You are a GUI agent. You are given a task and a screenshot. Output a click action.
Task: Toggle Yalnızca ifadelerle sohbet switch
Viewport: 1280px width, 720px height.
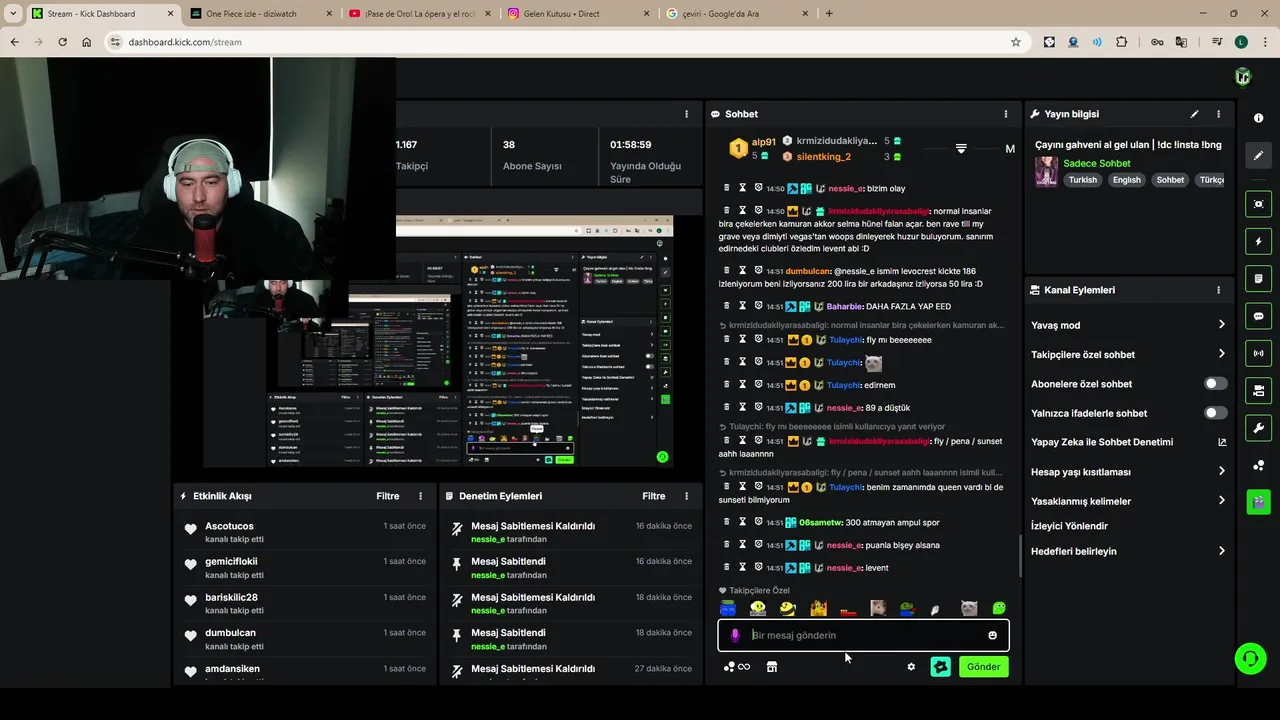point(1216,413)
